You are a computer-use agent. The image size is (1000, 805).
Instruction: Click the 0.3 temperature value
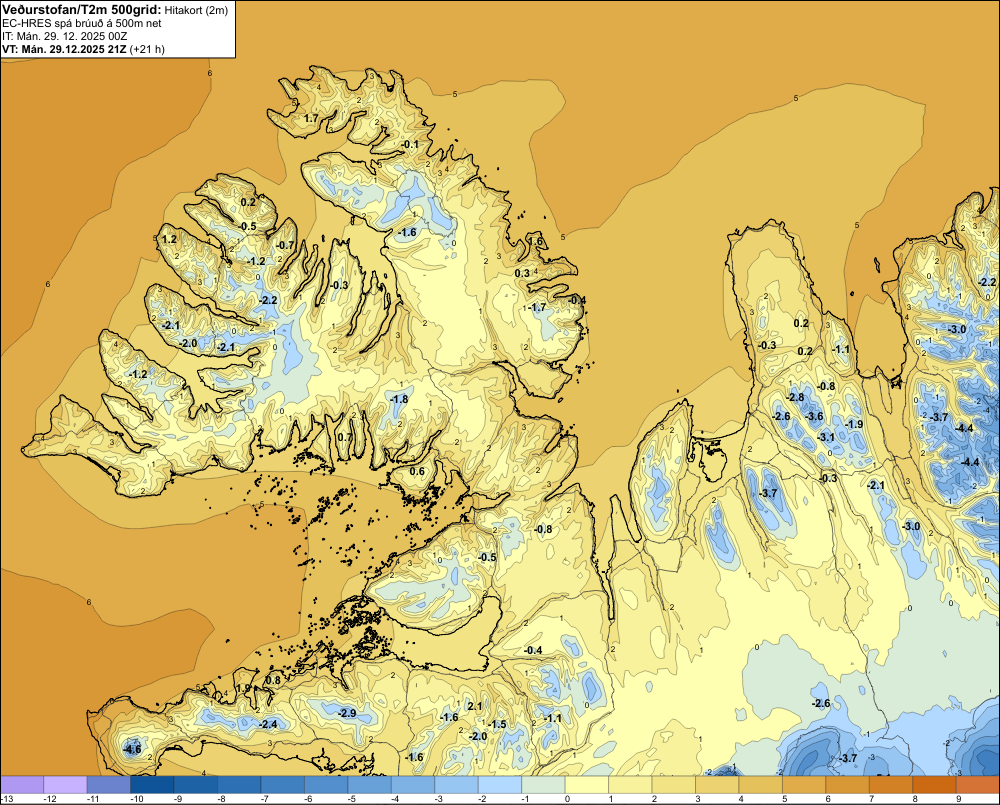click(522, 273)
